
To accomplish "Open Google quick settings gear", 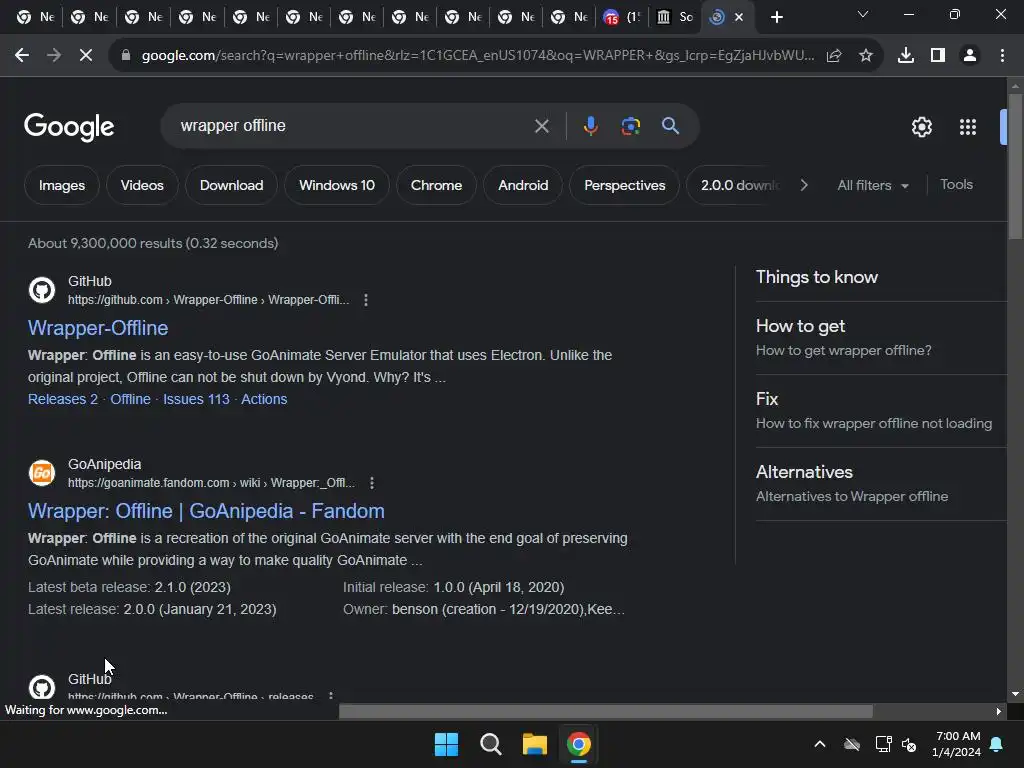I will coord(921,127).
